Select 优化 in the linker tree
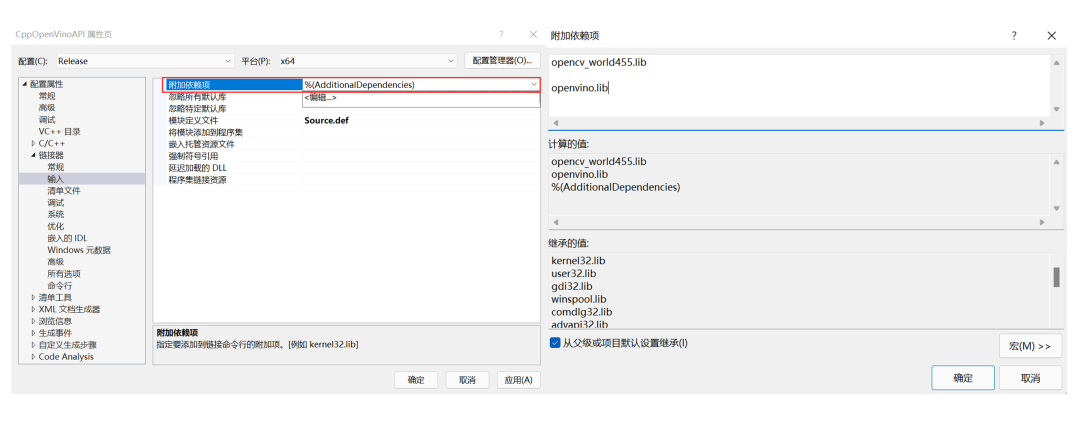 tap(56, 226)
